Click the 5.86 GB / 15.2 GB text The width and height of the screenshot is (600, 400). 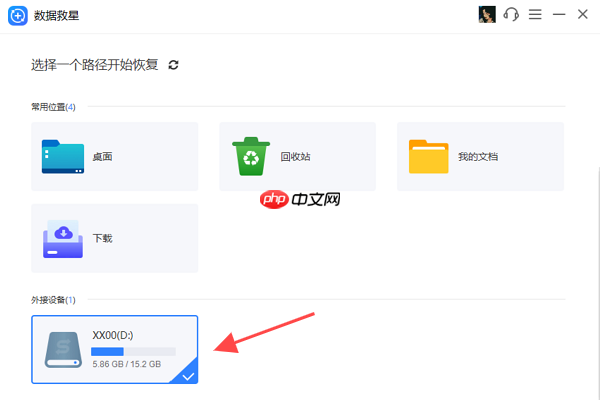coord(127,364)
